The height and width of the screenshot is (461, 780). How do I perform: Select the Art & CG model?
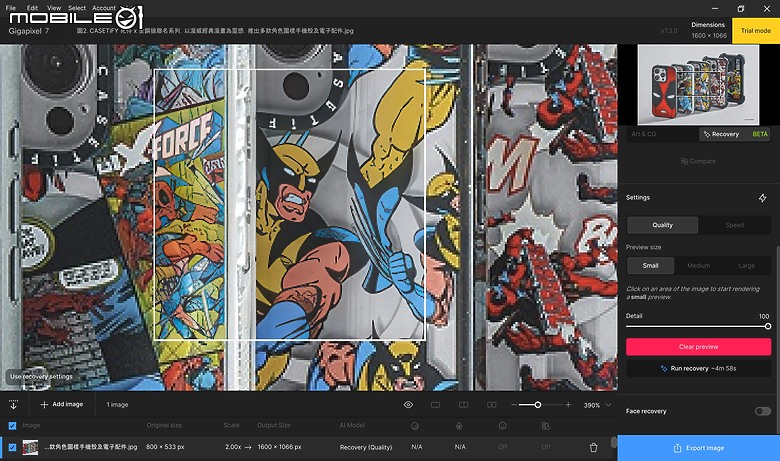(644, 134)
